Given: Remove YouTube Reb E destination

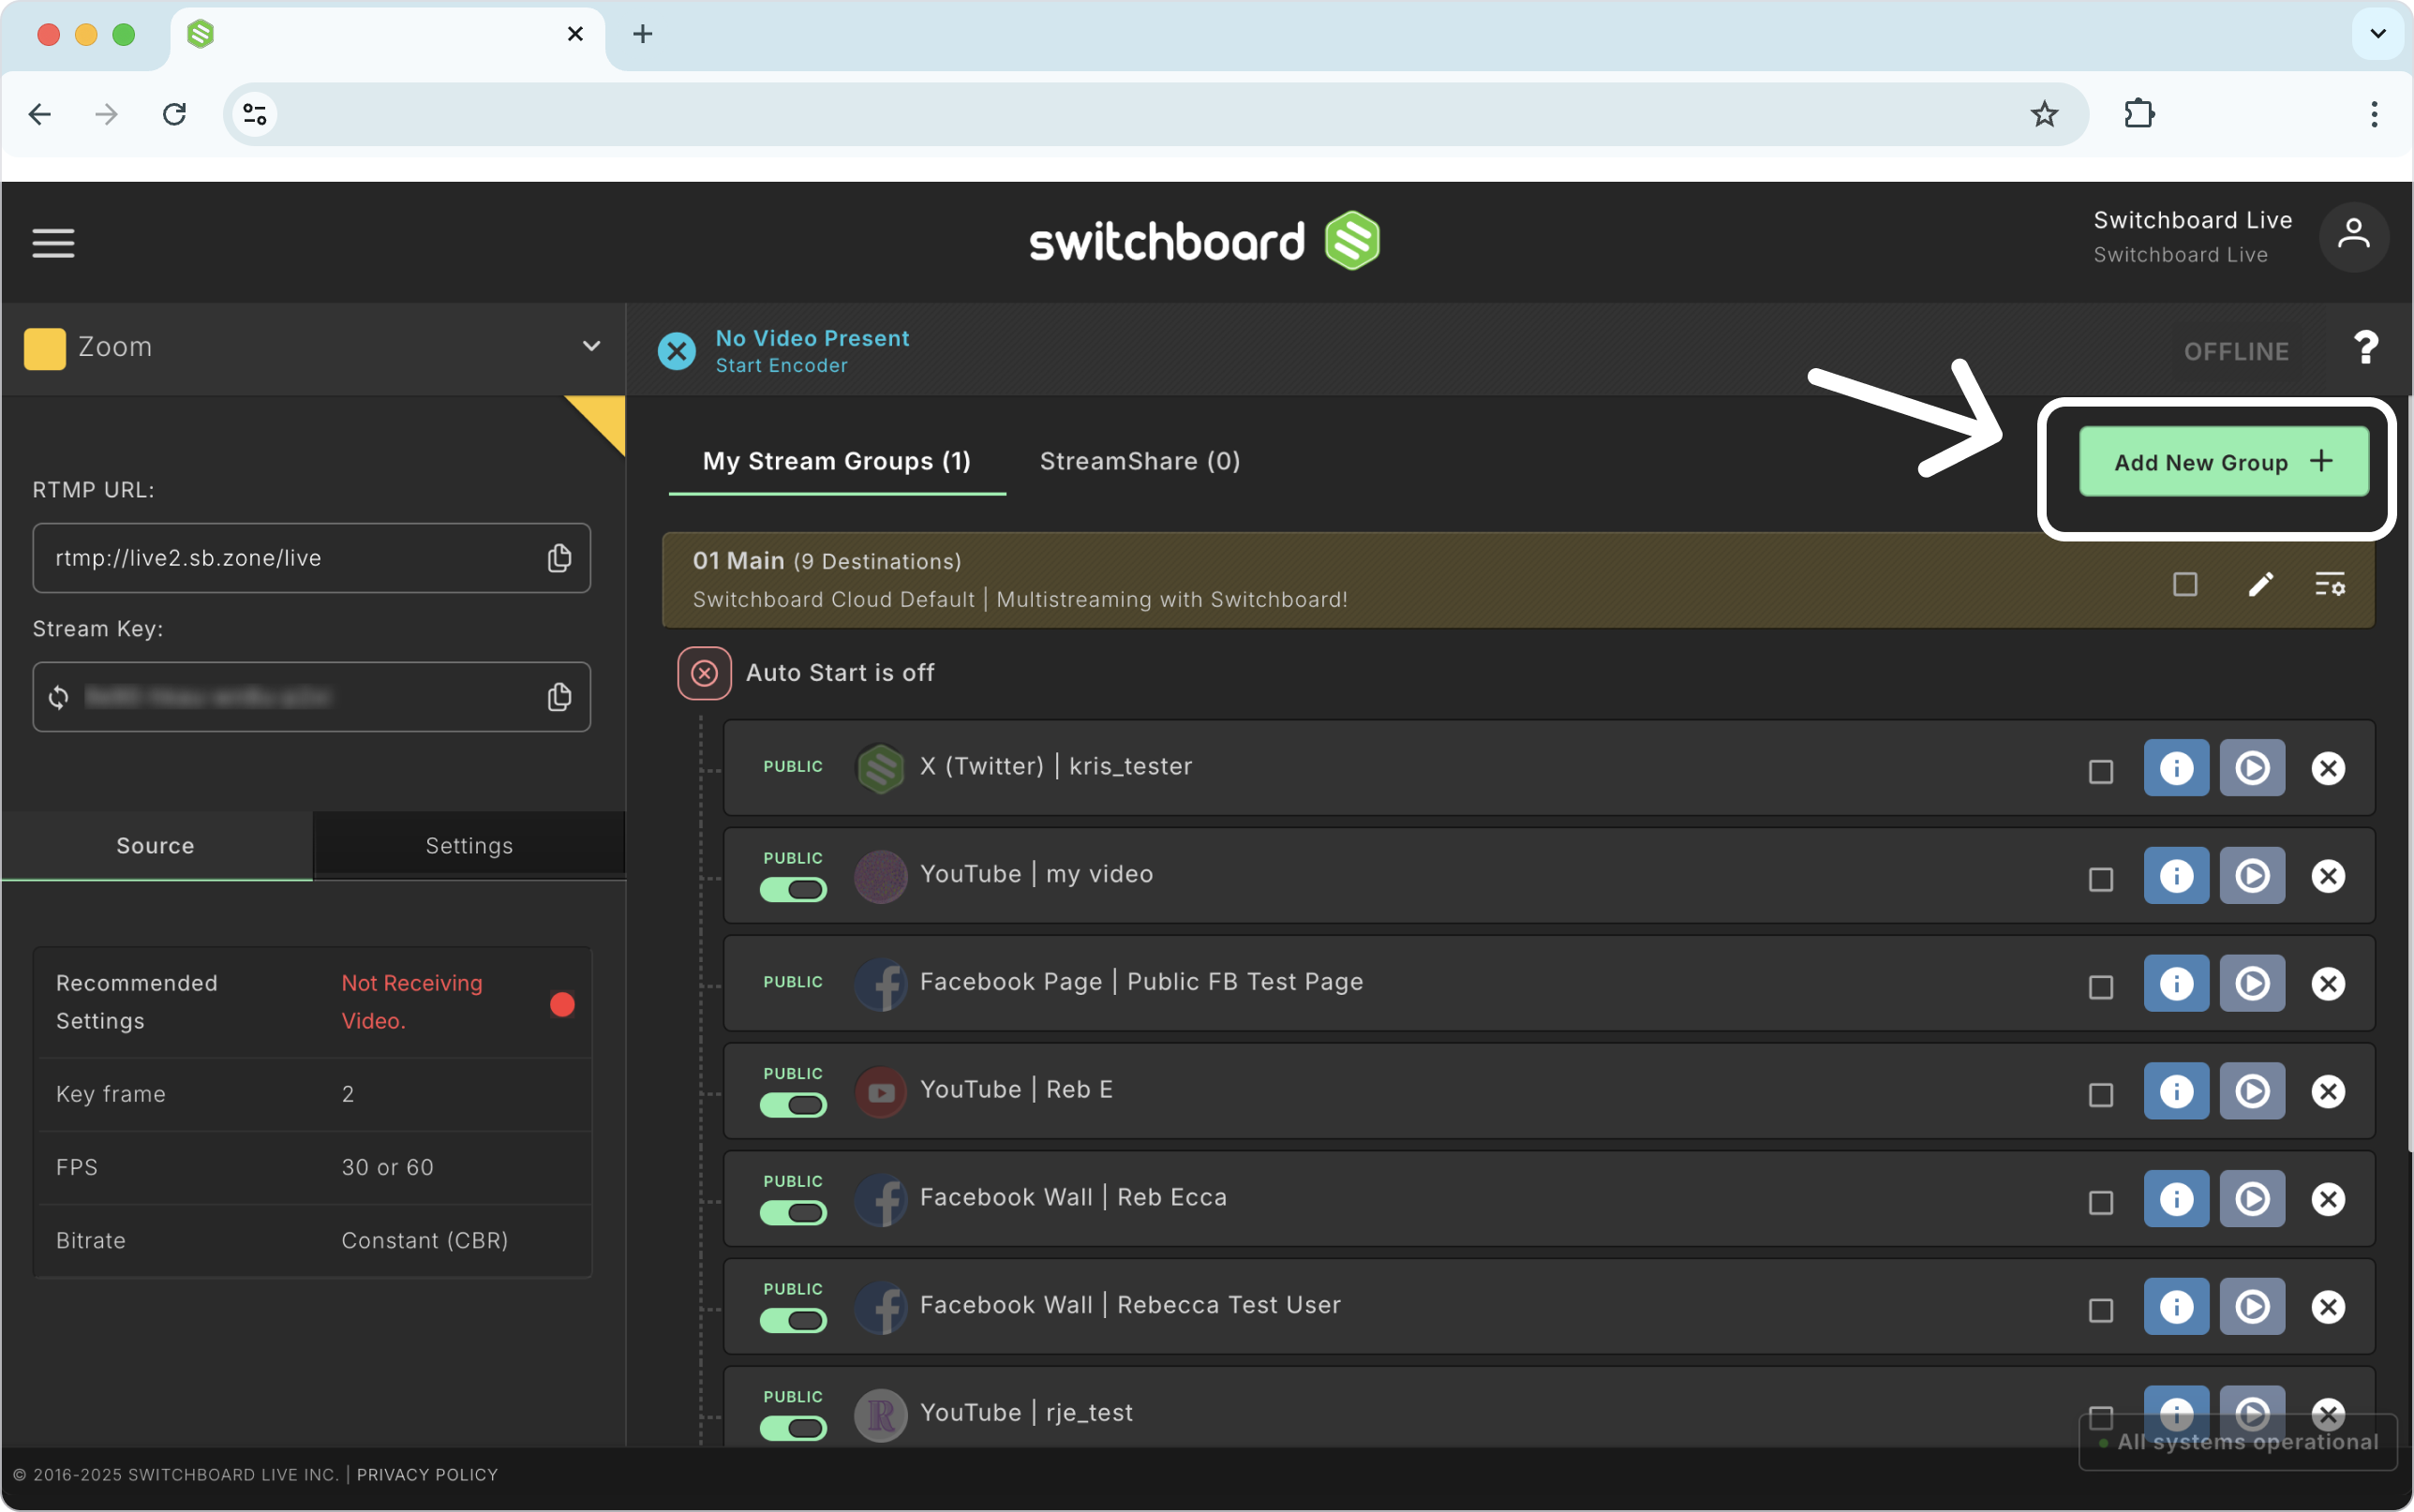Looking at the screenshot, I should [2328, 1091].
